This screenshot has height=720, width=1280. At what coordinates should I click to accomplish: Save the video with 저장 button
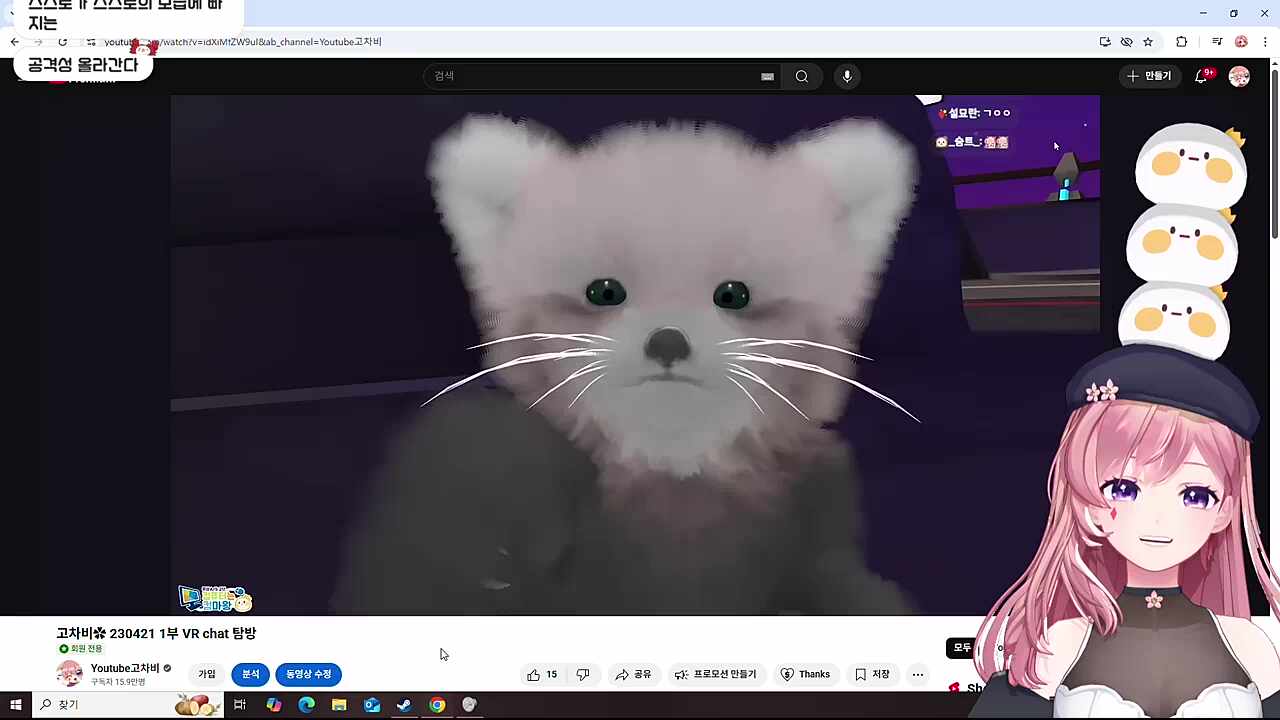pos(872,675)
